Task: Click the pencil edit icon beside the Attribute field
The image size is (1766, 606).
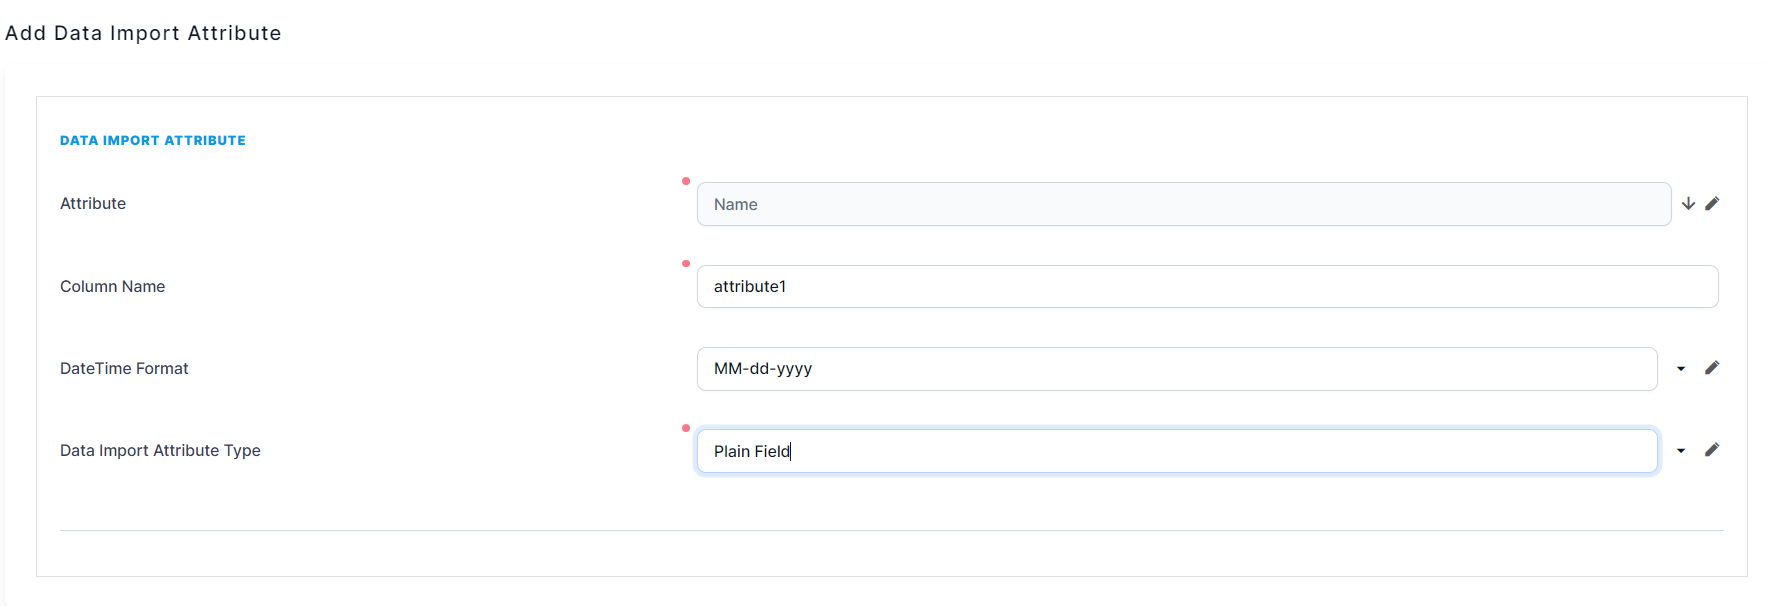Action: [1712, 203]
